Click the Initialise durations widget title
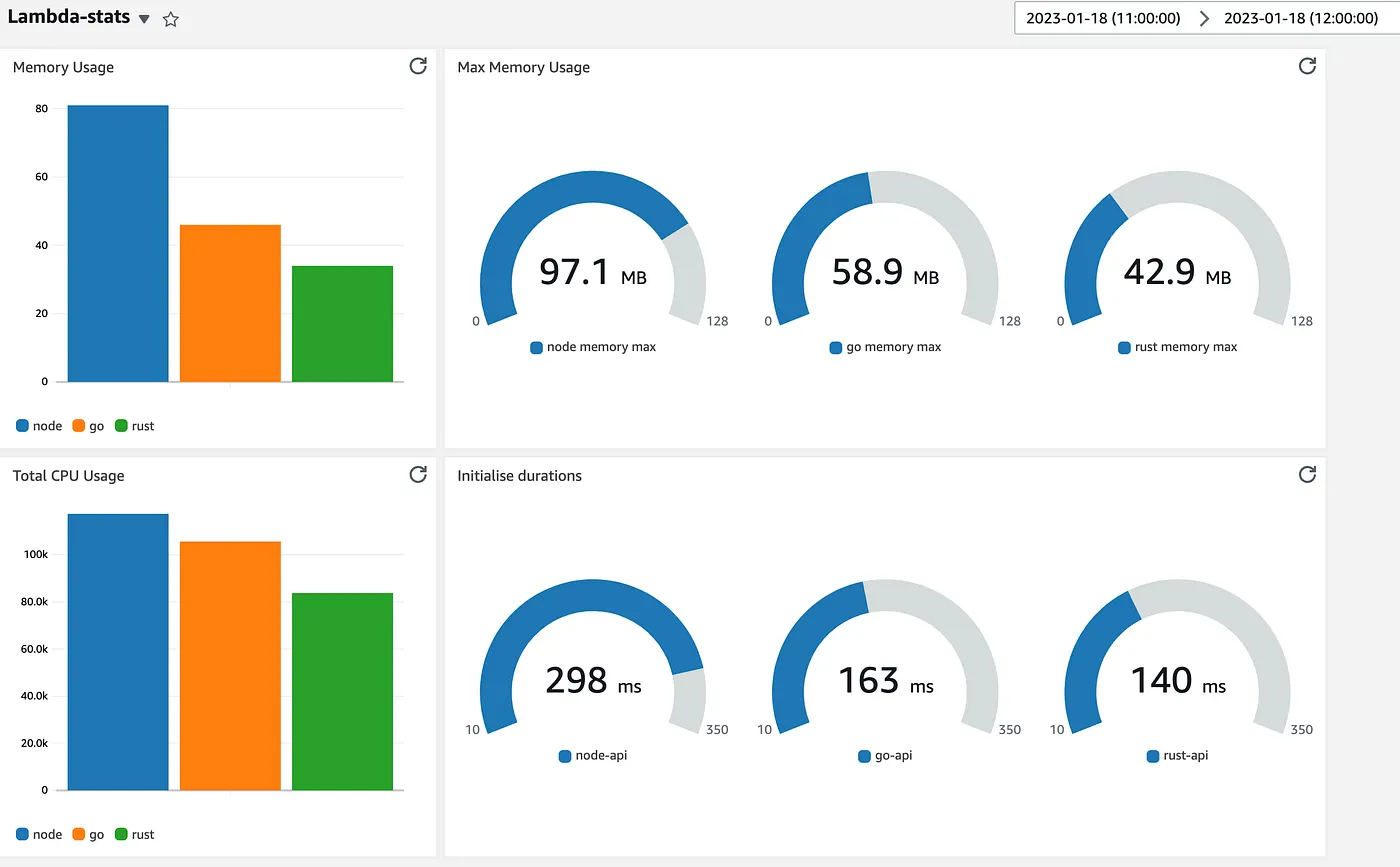The image size is (1400, 867). [519, 475]
